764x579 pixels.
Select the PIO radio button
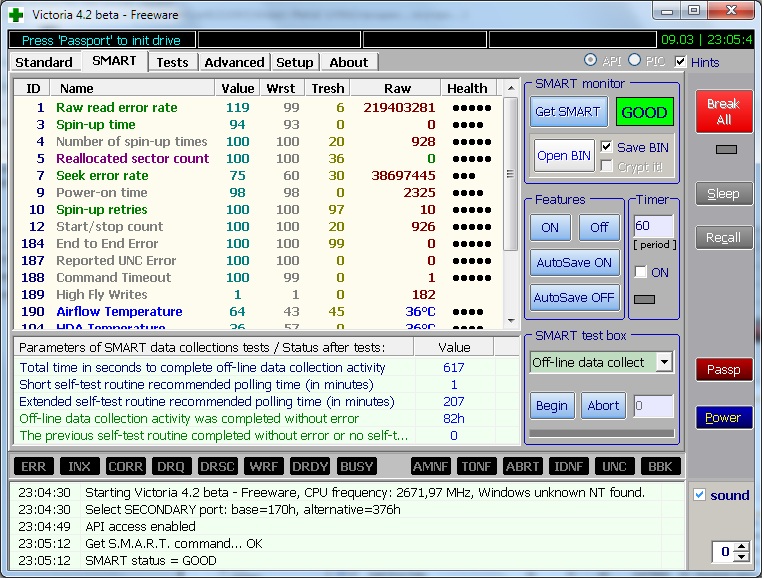coord(635,62)
